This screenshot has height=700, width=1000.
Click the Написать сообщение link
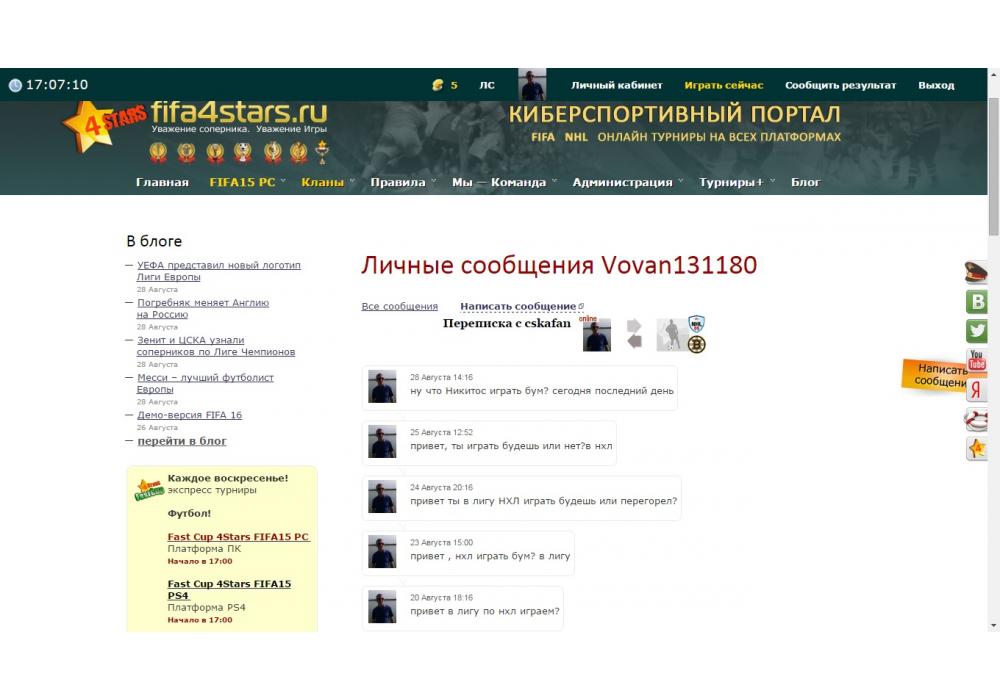point(518,306)
